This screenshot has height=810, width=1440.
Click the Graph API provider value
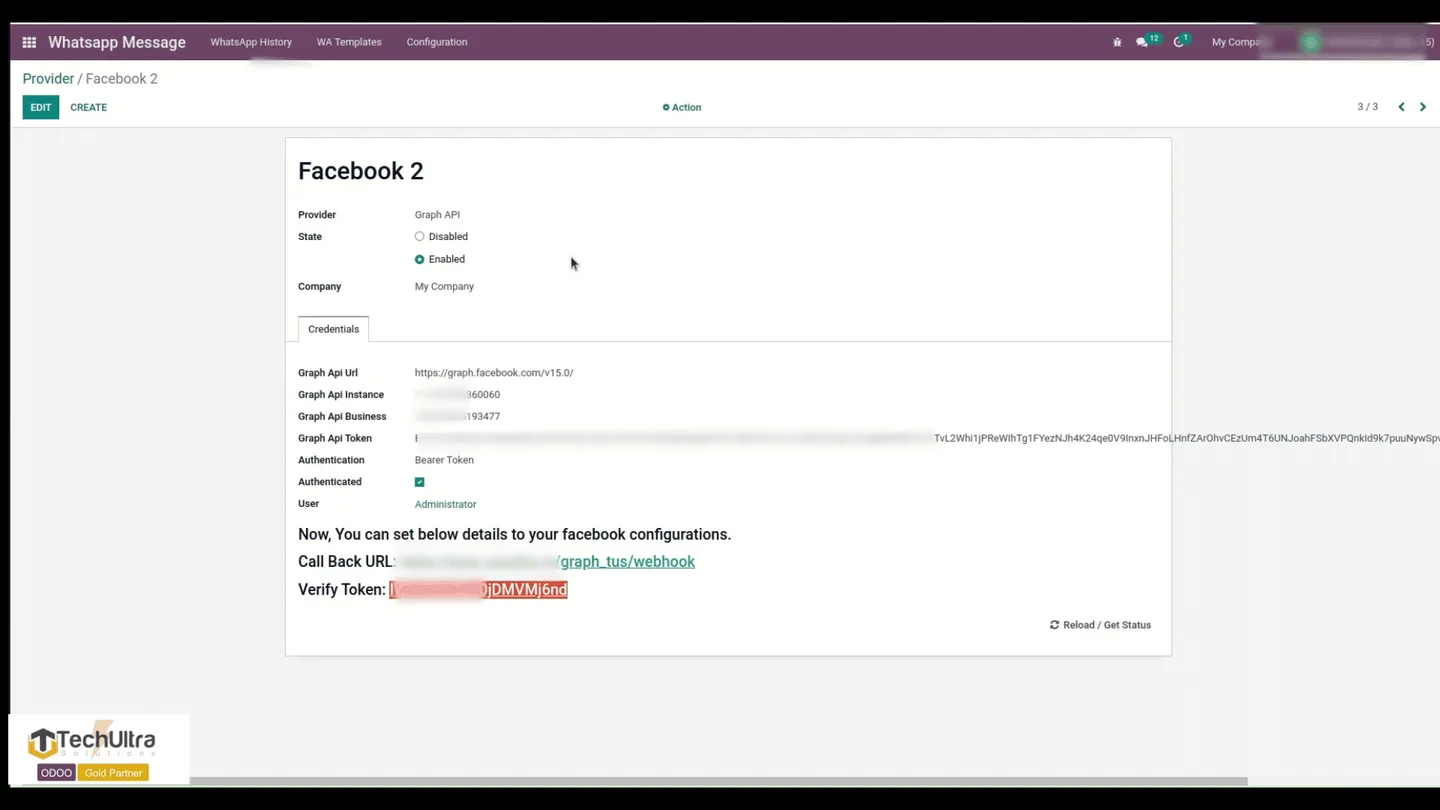tap(437, 215)
